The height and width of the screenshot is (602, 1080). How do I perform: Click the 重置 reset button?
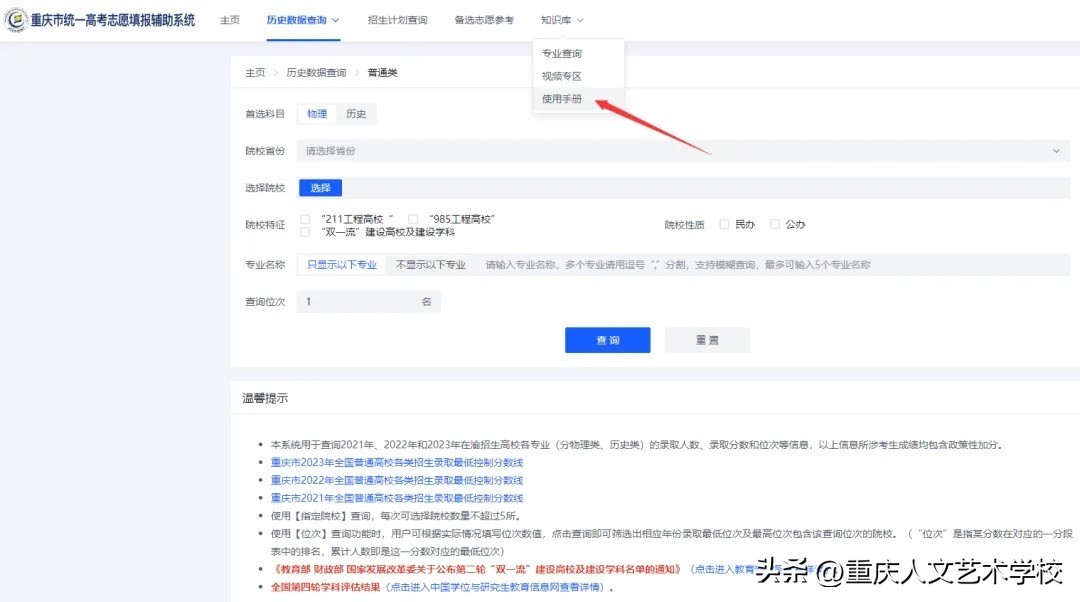click(707, 340)
